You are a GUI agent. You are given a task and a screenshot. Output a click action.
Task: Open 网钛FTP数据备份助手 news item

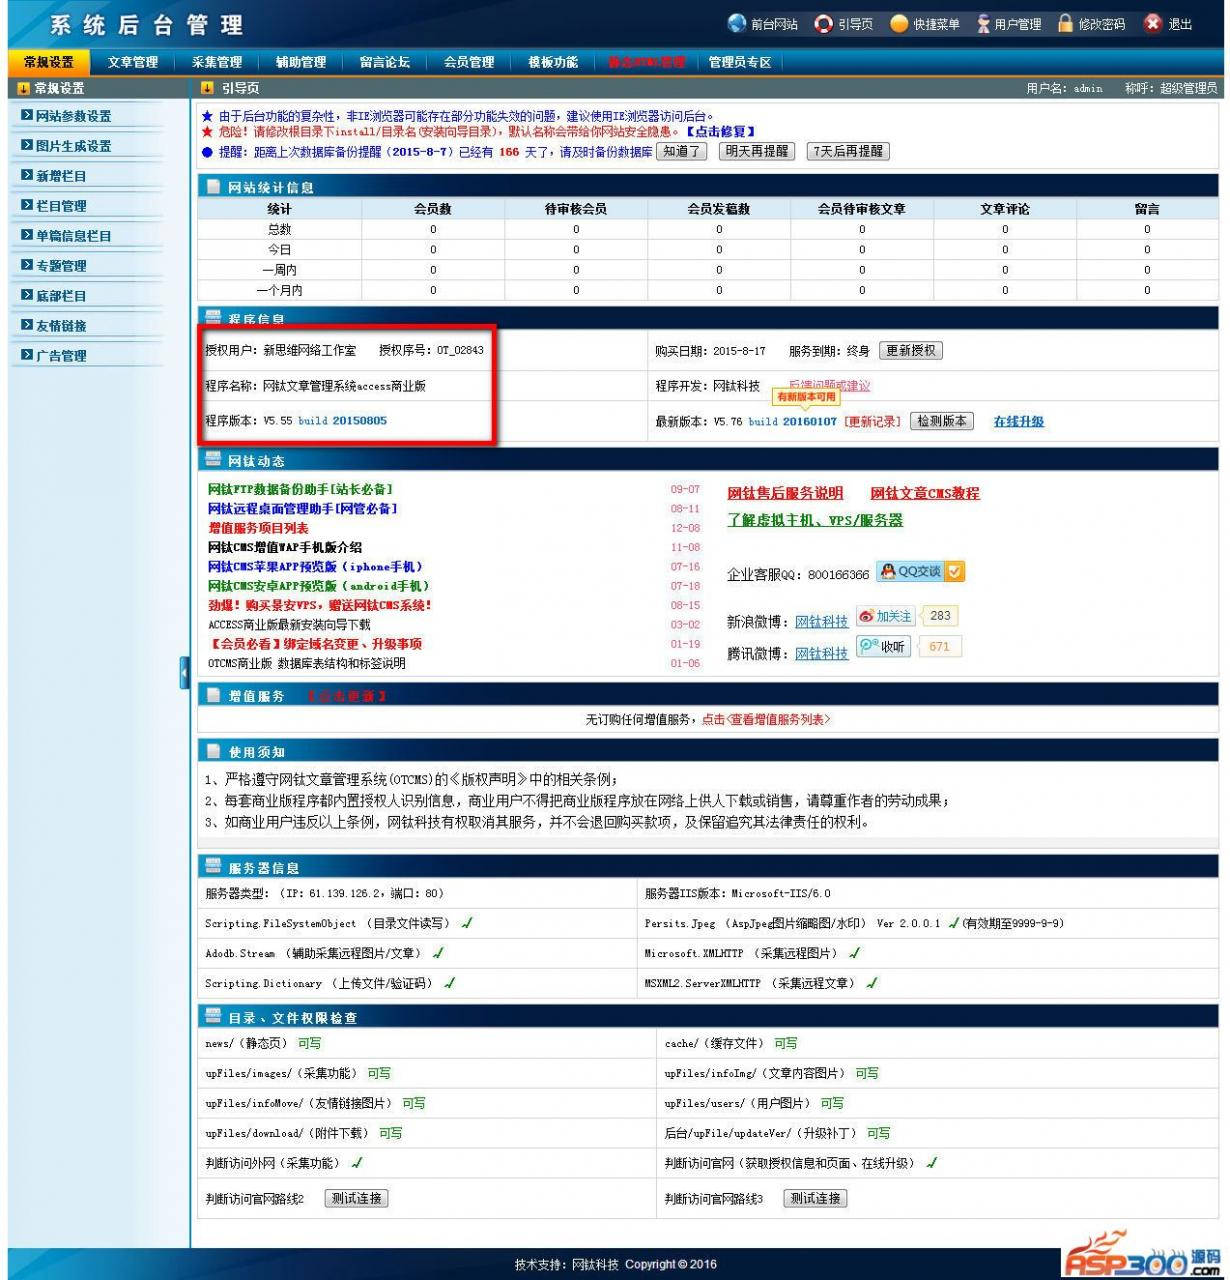(x=300, y=489)
